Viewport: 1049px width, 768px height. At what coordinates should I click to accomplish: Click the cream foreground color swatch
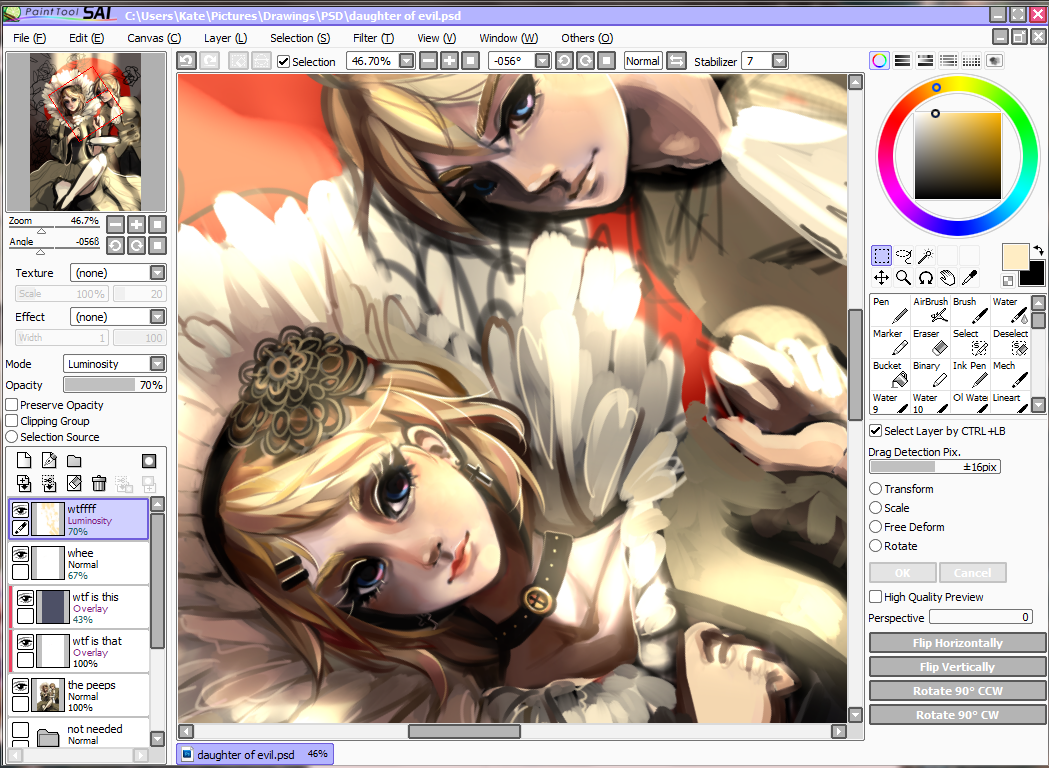[1015, 257]
